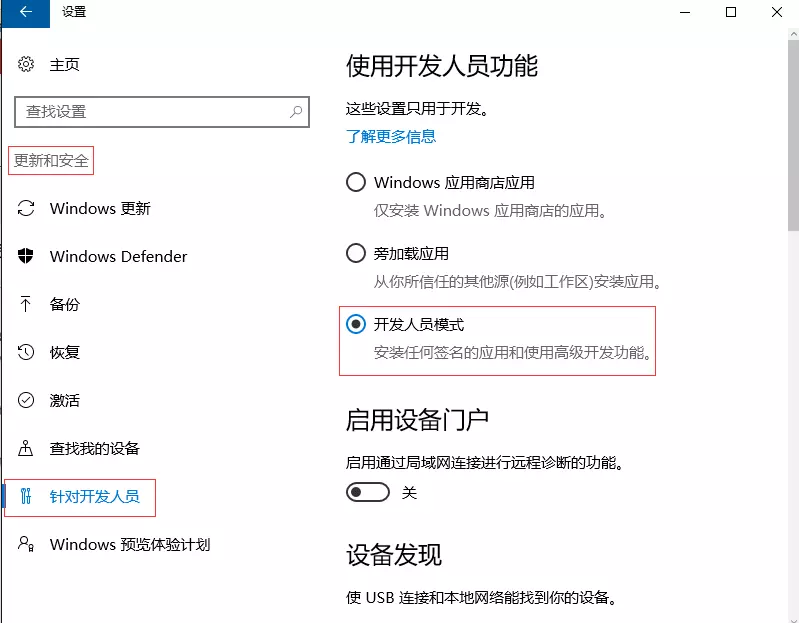Select the 开发人员模式 radio button

pos(355,324)
